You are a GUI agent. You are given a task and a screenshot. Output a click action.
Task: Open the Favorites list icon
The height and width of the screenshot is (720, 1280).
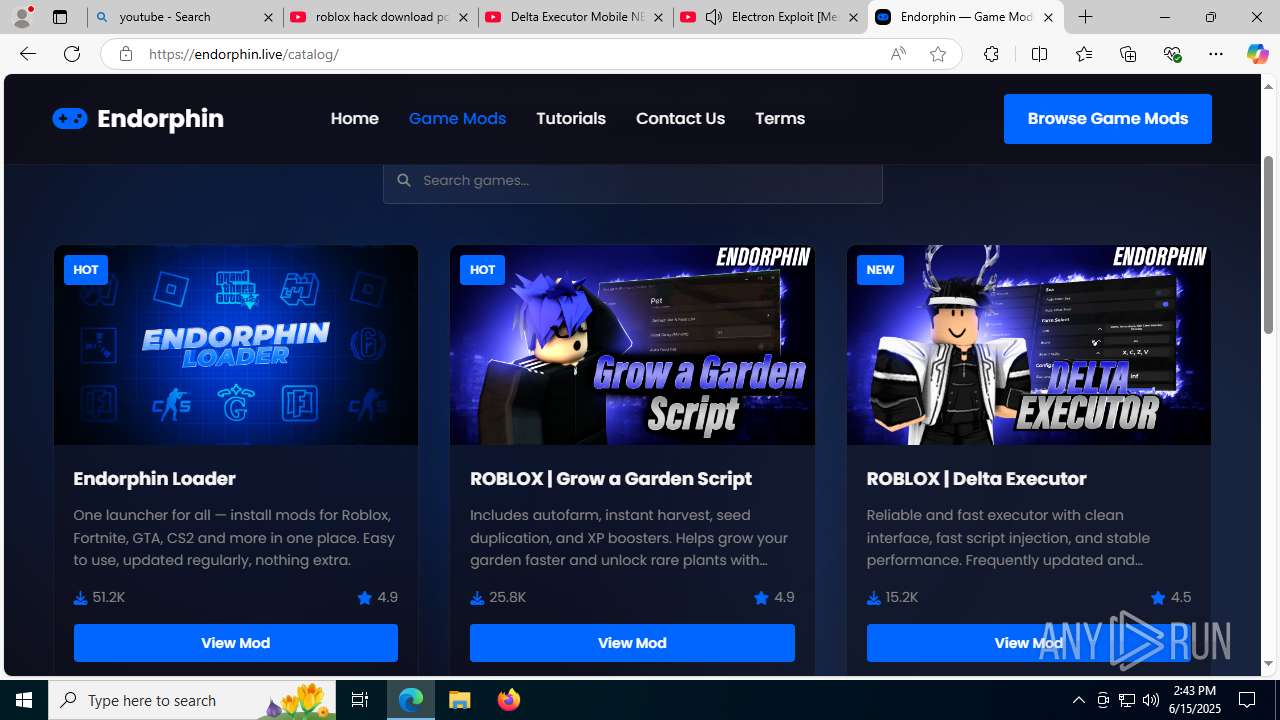tap(1084, 54)
